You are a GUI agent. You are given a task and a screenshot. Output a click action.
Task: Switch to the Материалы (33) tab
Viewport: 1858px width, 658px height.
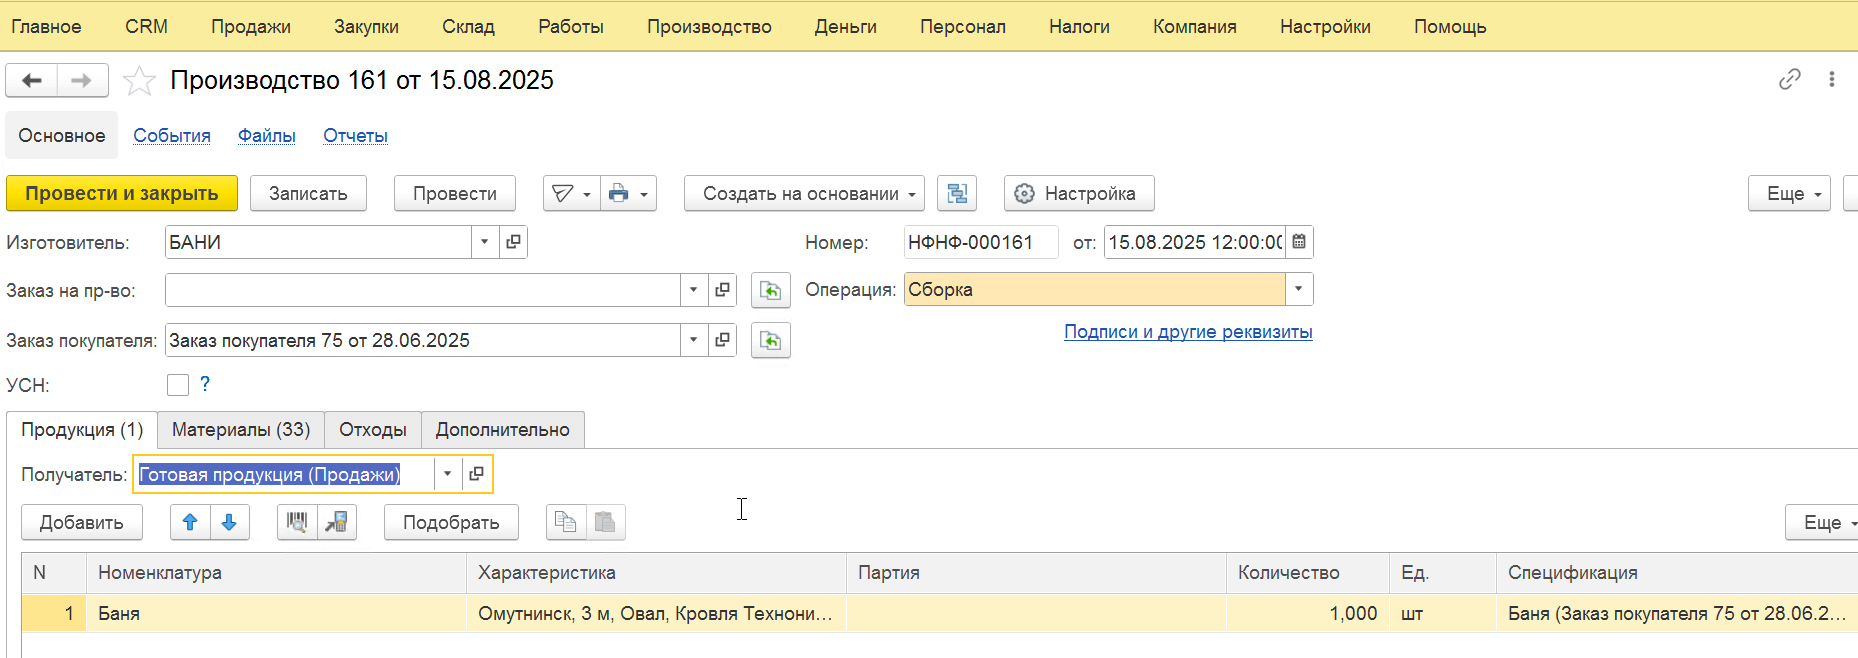241,430
